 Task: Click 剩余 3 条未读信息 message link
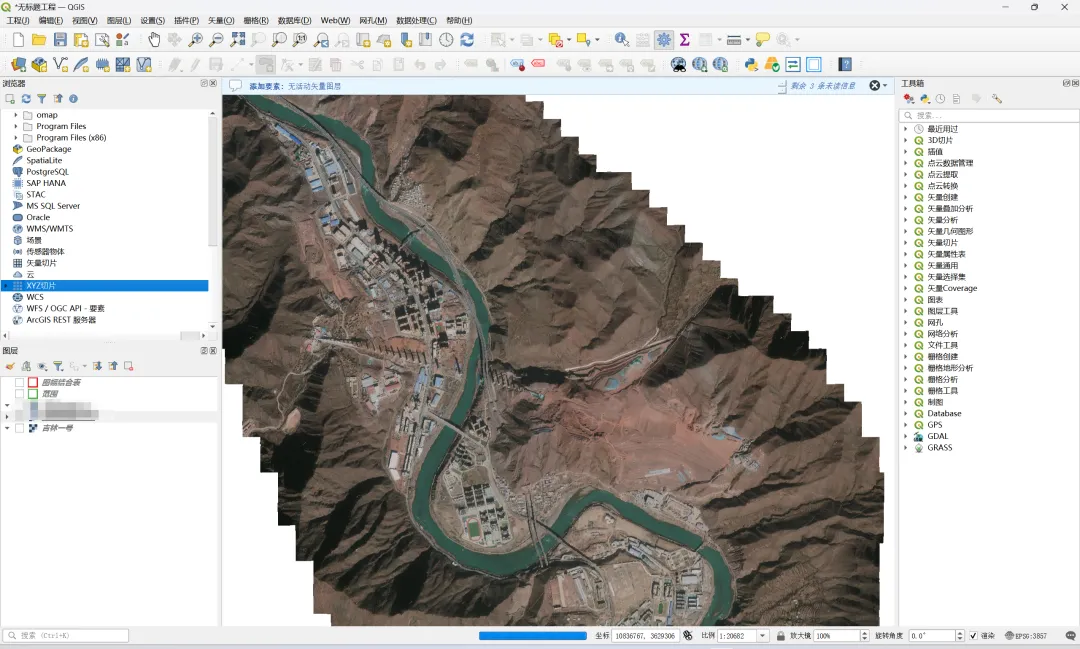click(x=823, y=86)
